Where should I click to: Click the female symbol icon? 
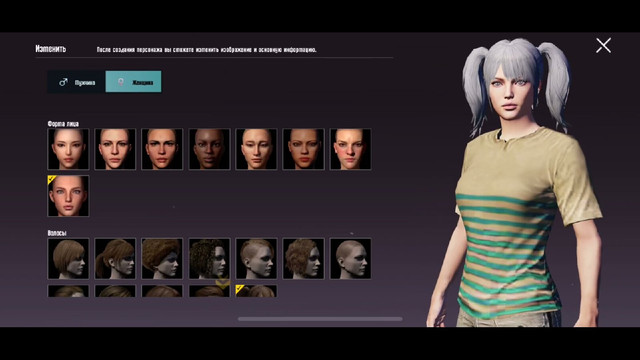(x=120, y=82)
